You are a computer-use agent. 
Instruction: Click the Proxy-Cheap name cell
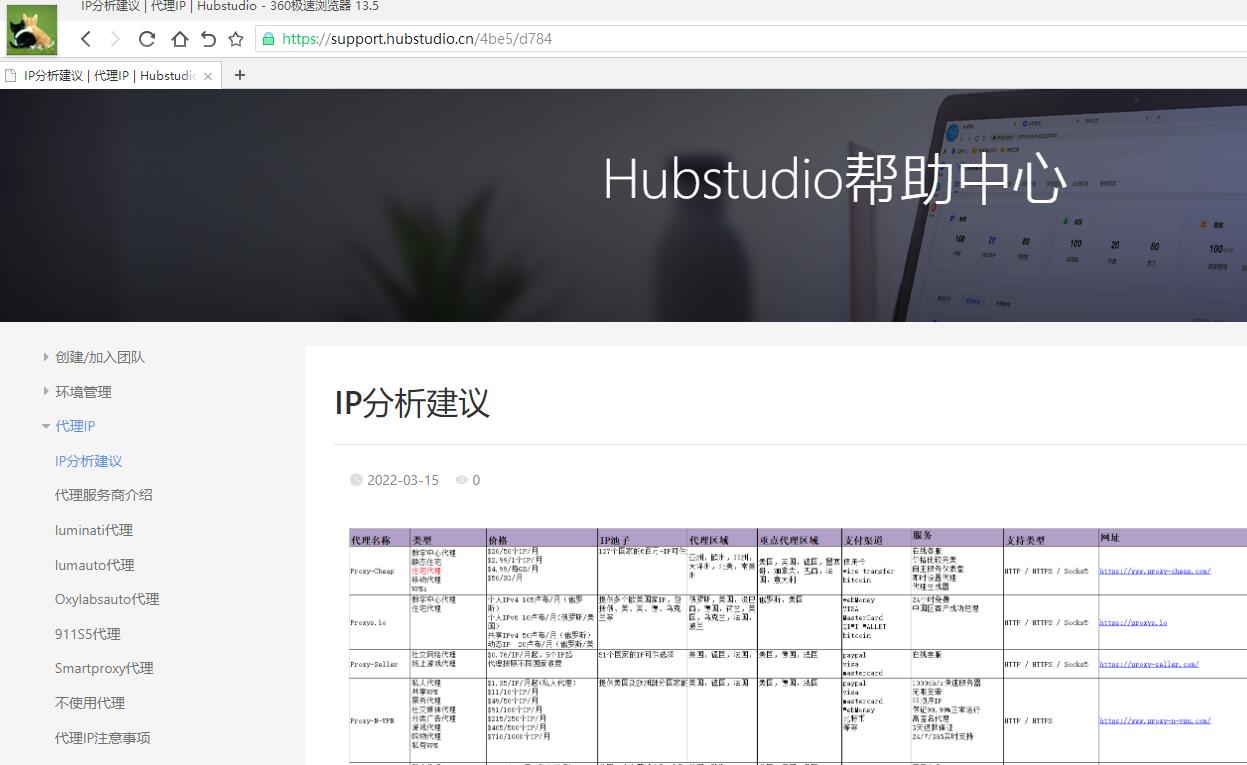[x=379, y=571]
